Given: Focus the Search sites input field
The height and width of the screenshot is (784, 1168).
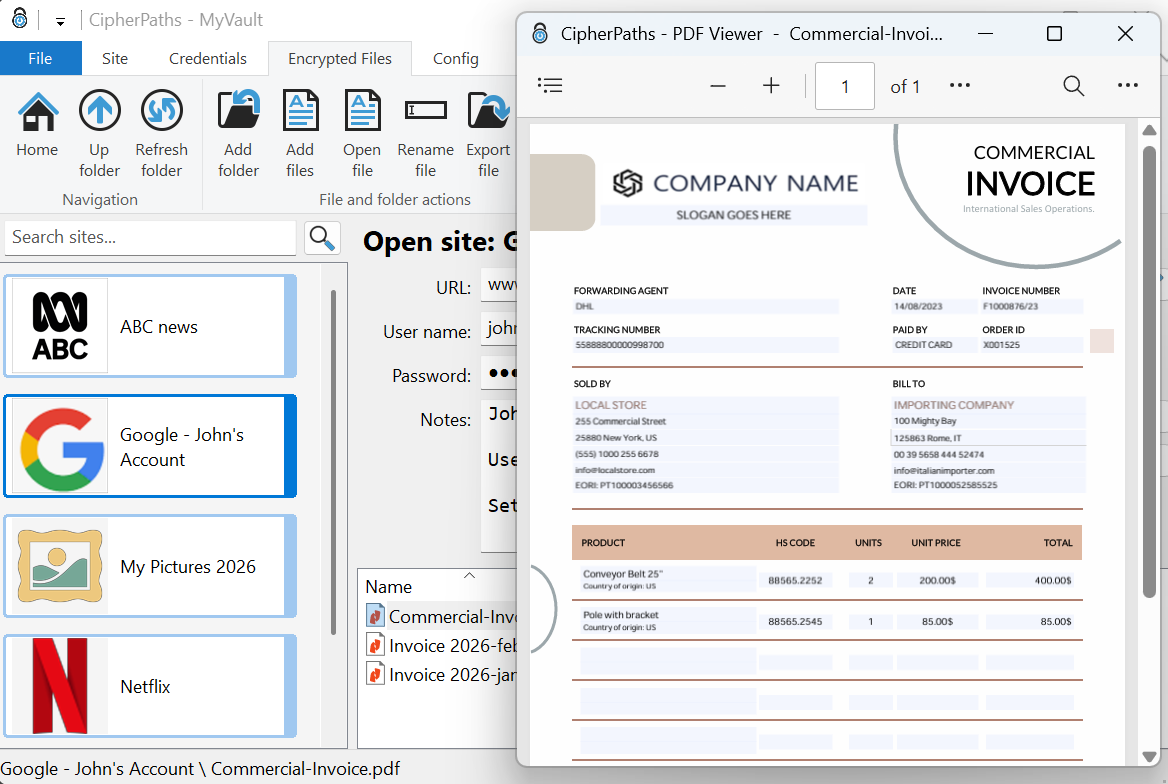Looking at the screenshot, I should tap(150, 238).
